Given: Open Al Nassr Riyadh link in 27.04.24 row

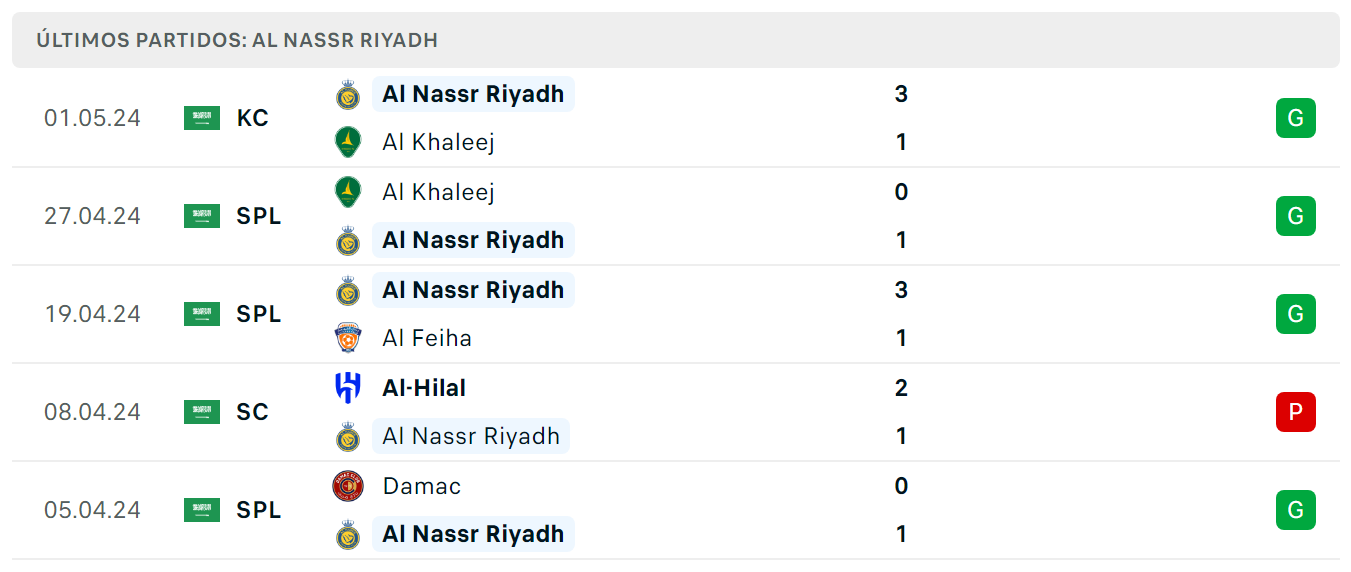Looking at the screenshot, I should pyautogui.click(x=473, y=240).
